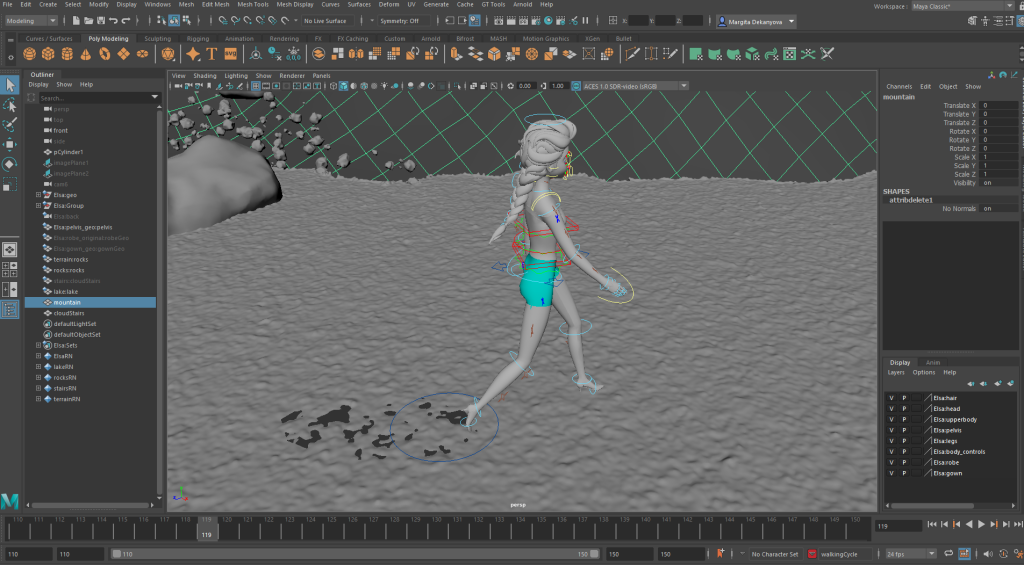Screen dimensions: 1024x565
Task: Create a polygon sphere from the shelf
Action: tap(29, 54)
